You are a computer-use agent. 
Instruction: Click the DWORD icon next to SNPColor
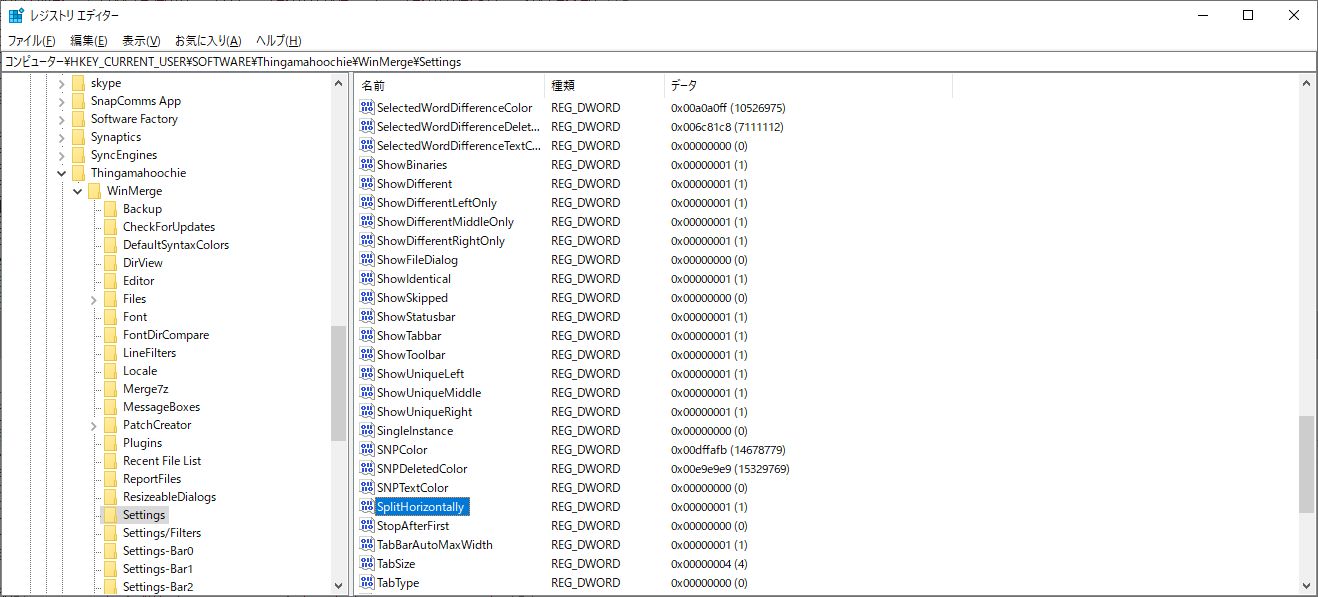point(366,450)
